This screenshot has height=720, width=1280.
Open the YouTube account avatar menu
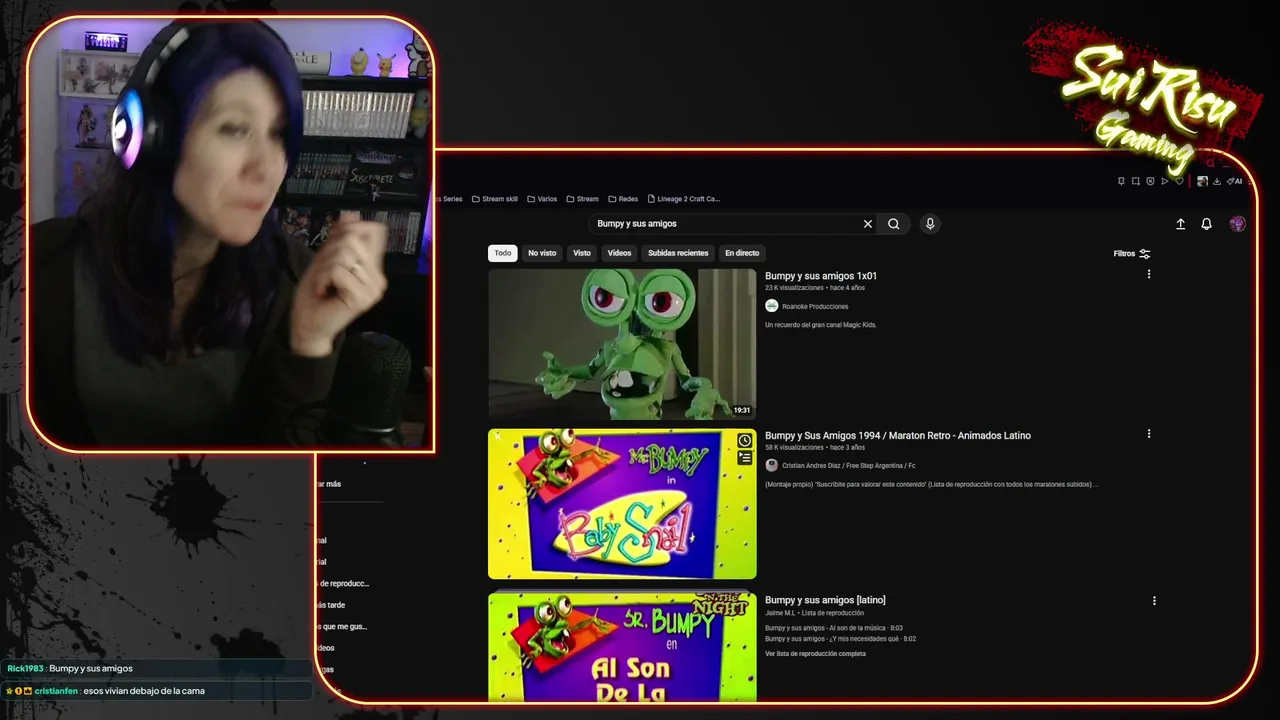coord(1237,224)
